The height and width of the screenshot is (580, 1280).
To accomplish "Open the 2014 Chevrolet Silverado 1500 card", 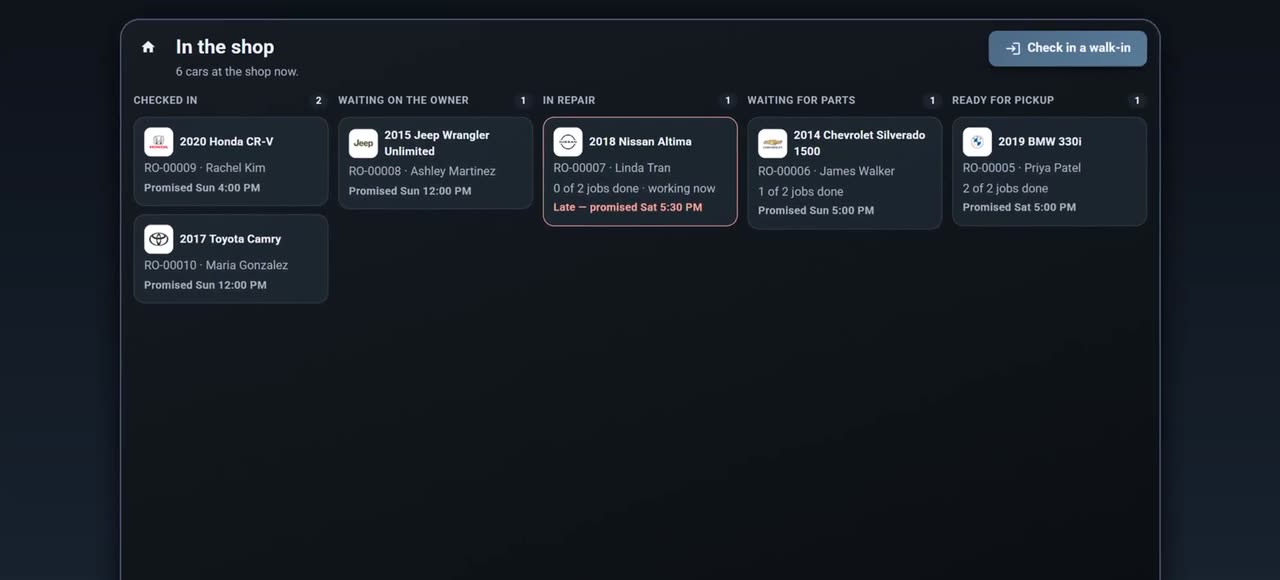I will pos(845,173).
